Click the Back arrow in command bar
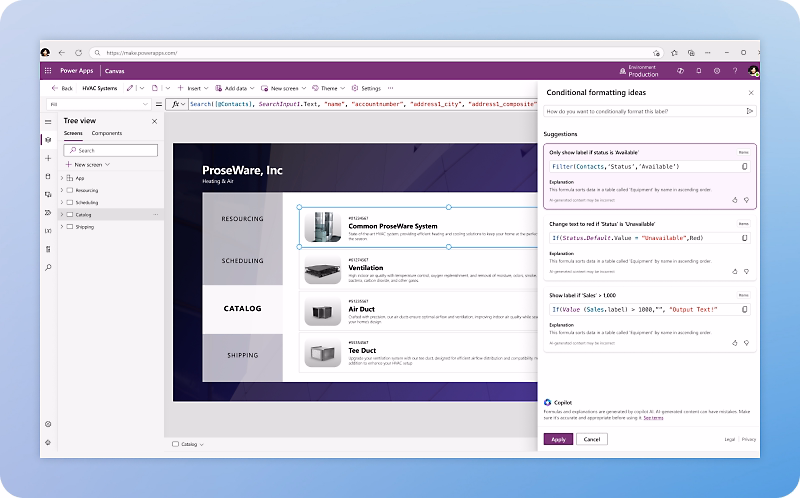This screenshot has width=800, height=498. point(62,88)
